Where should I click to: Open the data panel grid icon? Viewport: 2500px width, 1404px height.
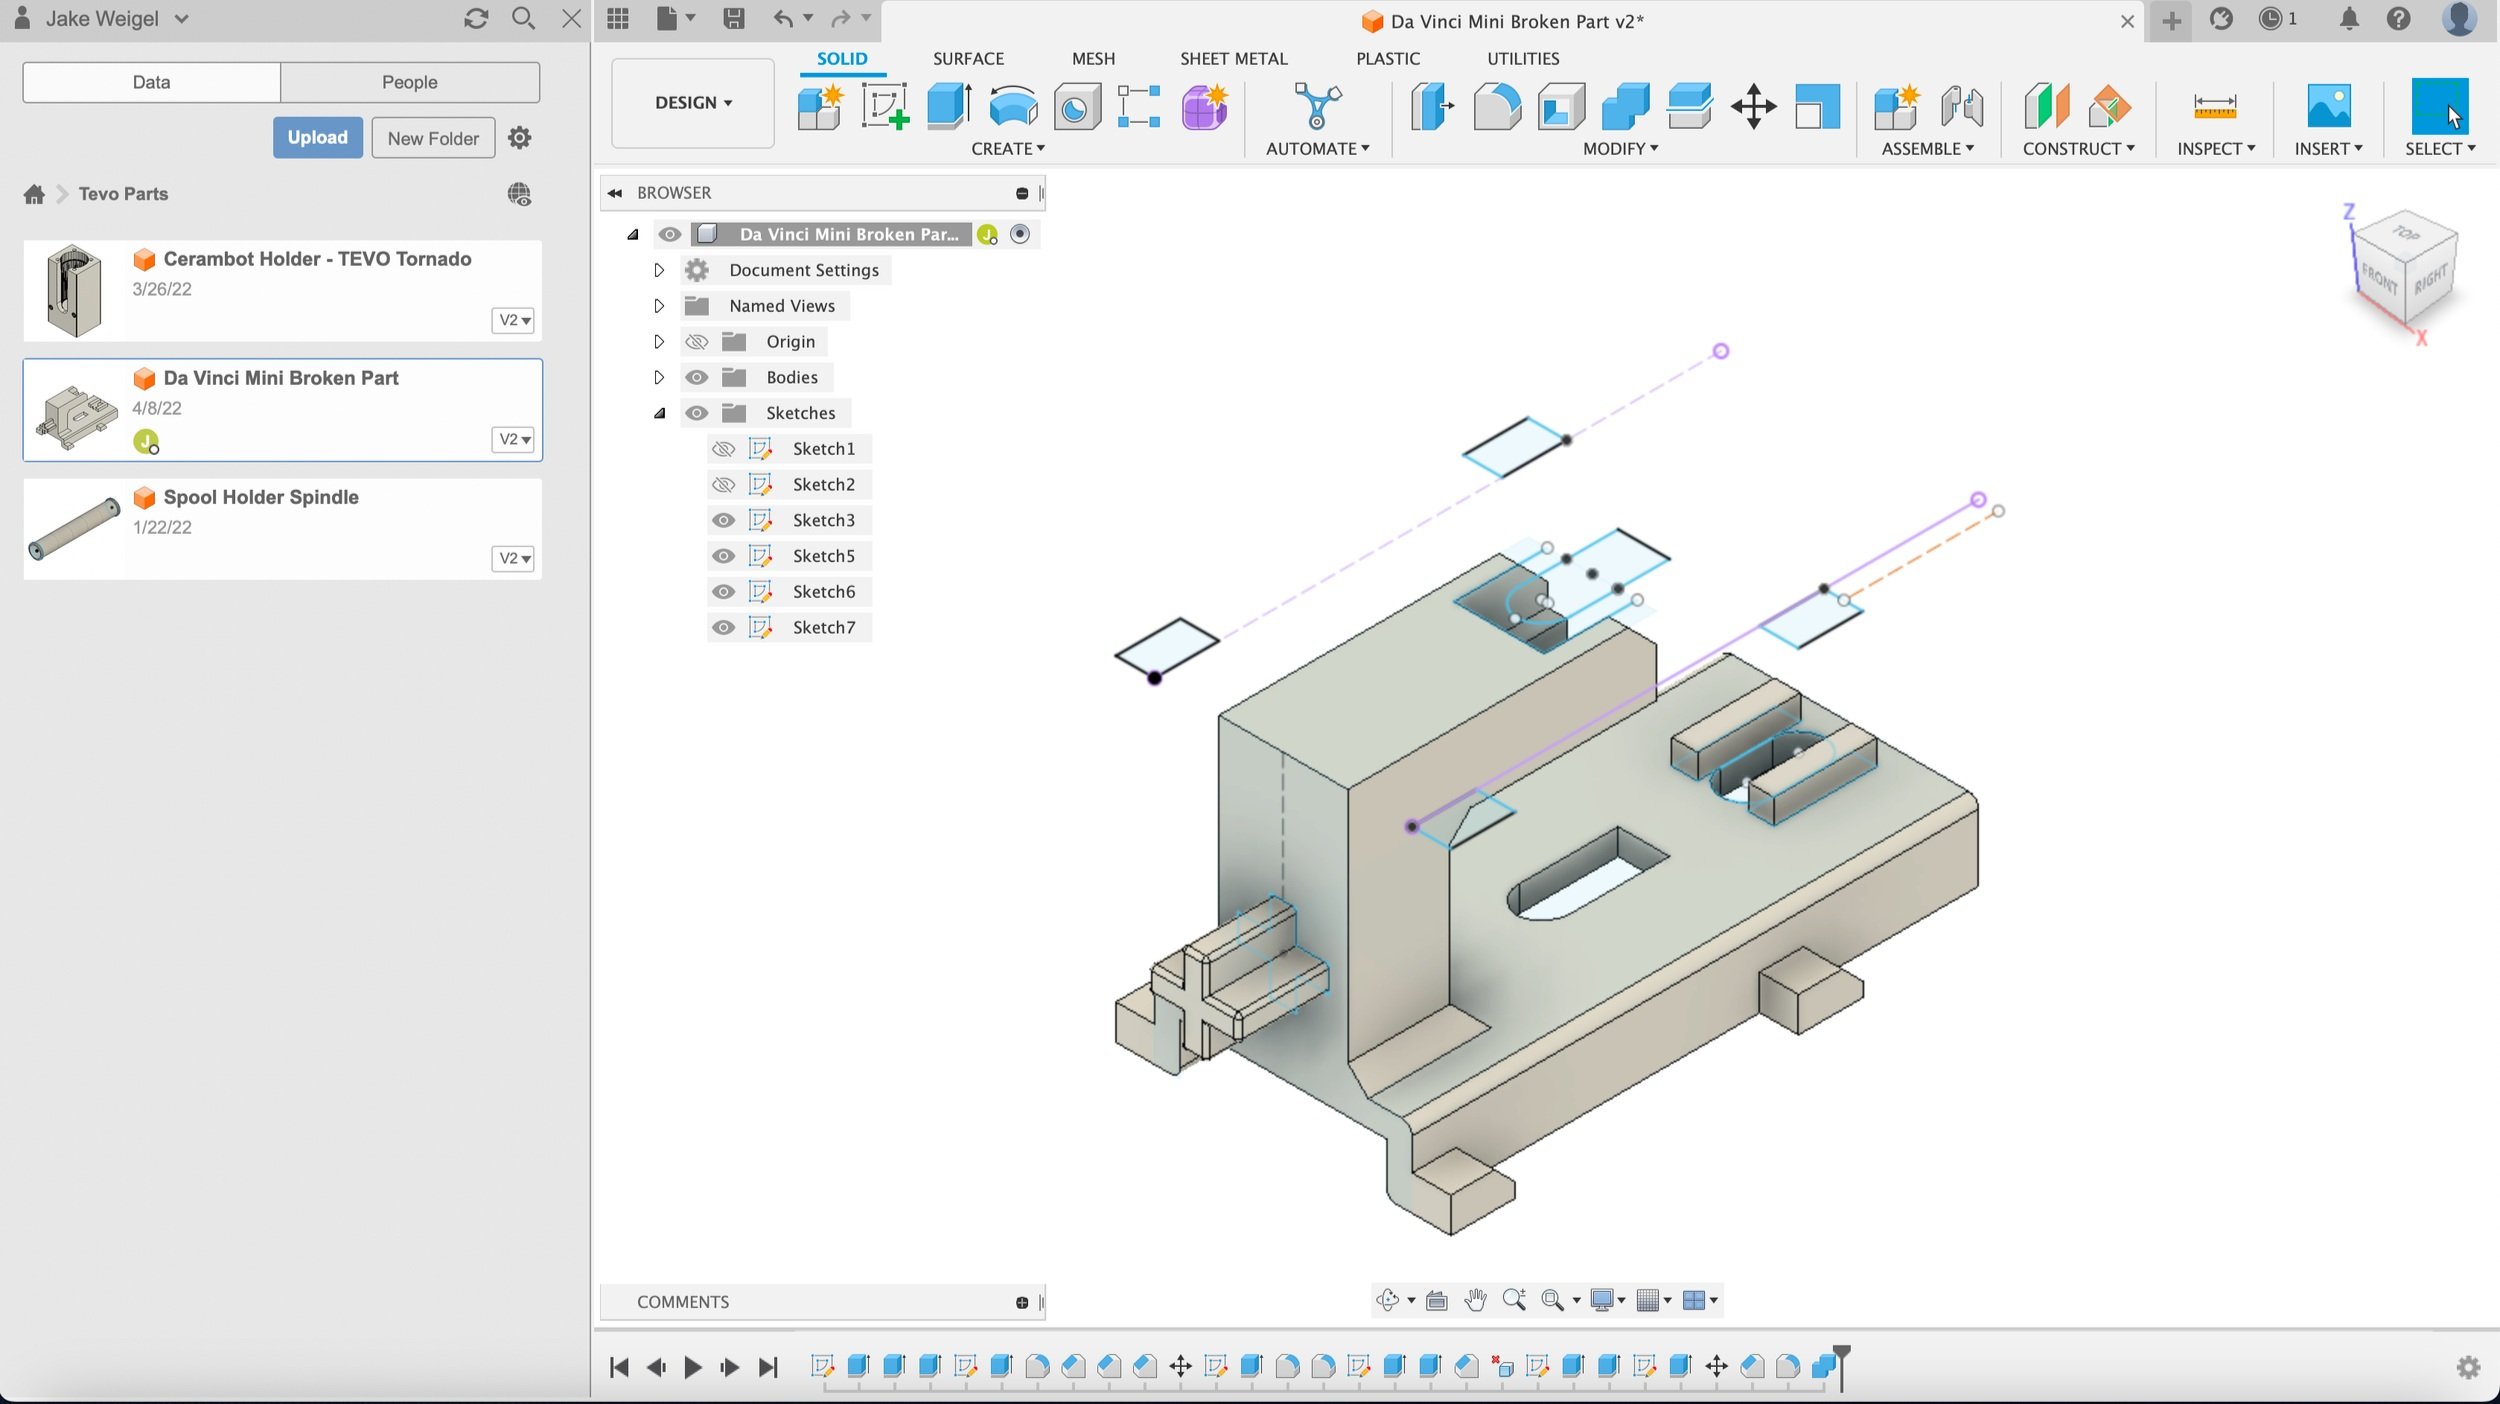point(618,18)
